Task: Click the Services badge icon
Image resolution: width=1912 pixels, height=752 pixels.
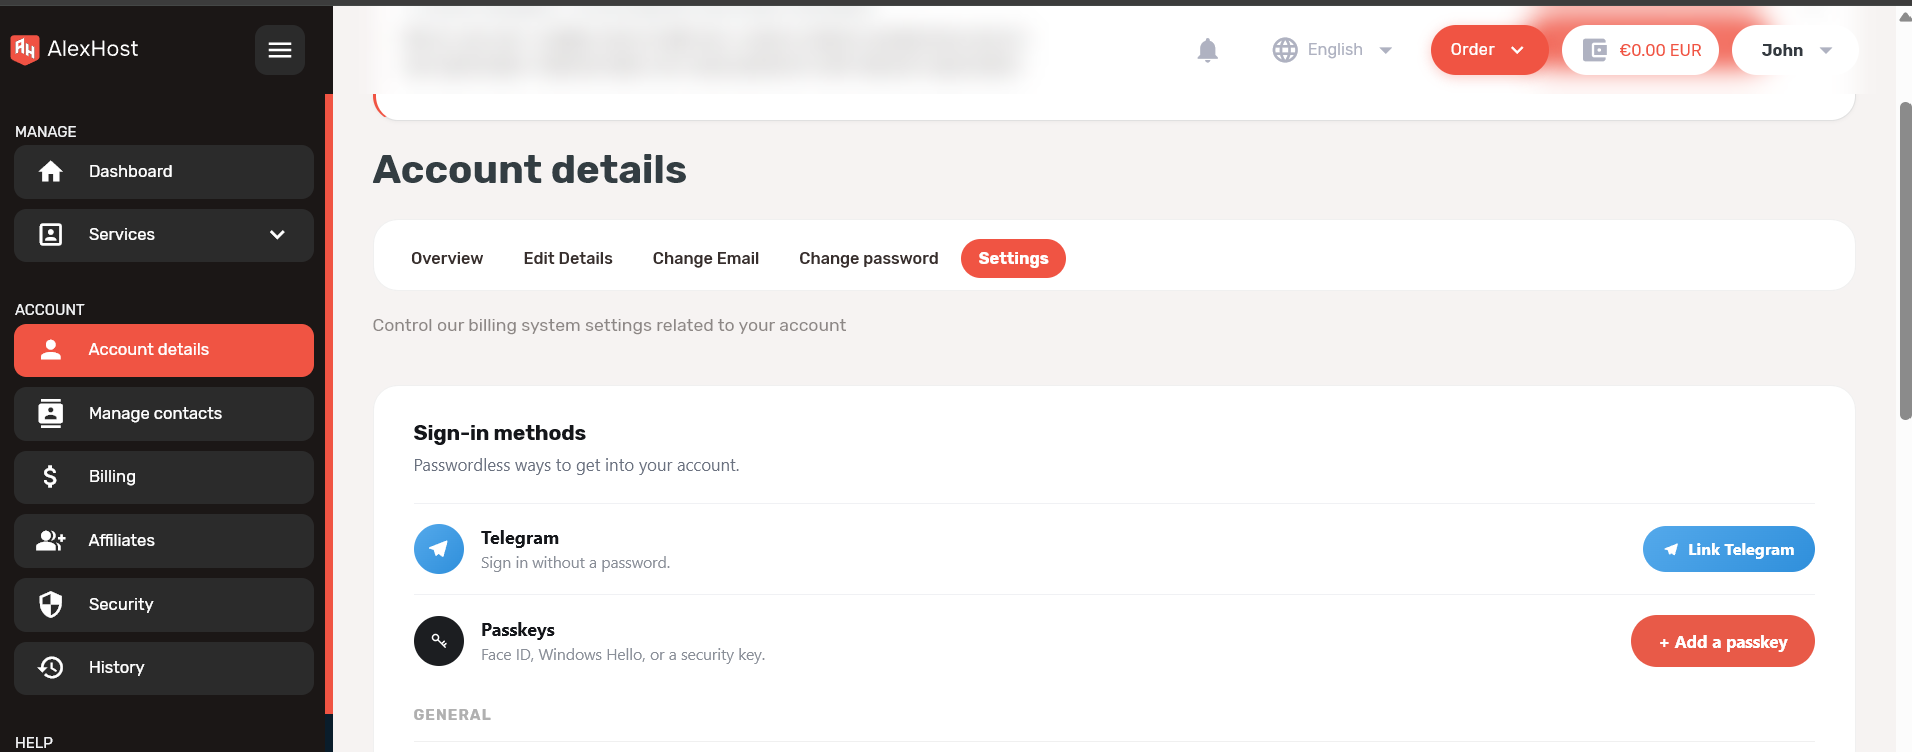Action: pos(51,235)
